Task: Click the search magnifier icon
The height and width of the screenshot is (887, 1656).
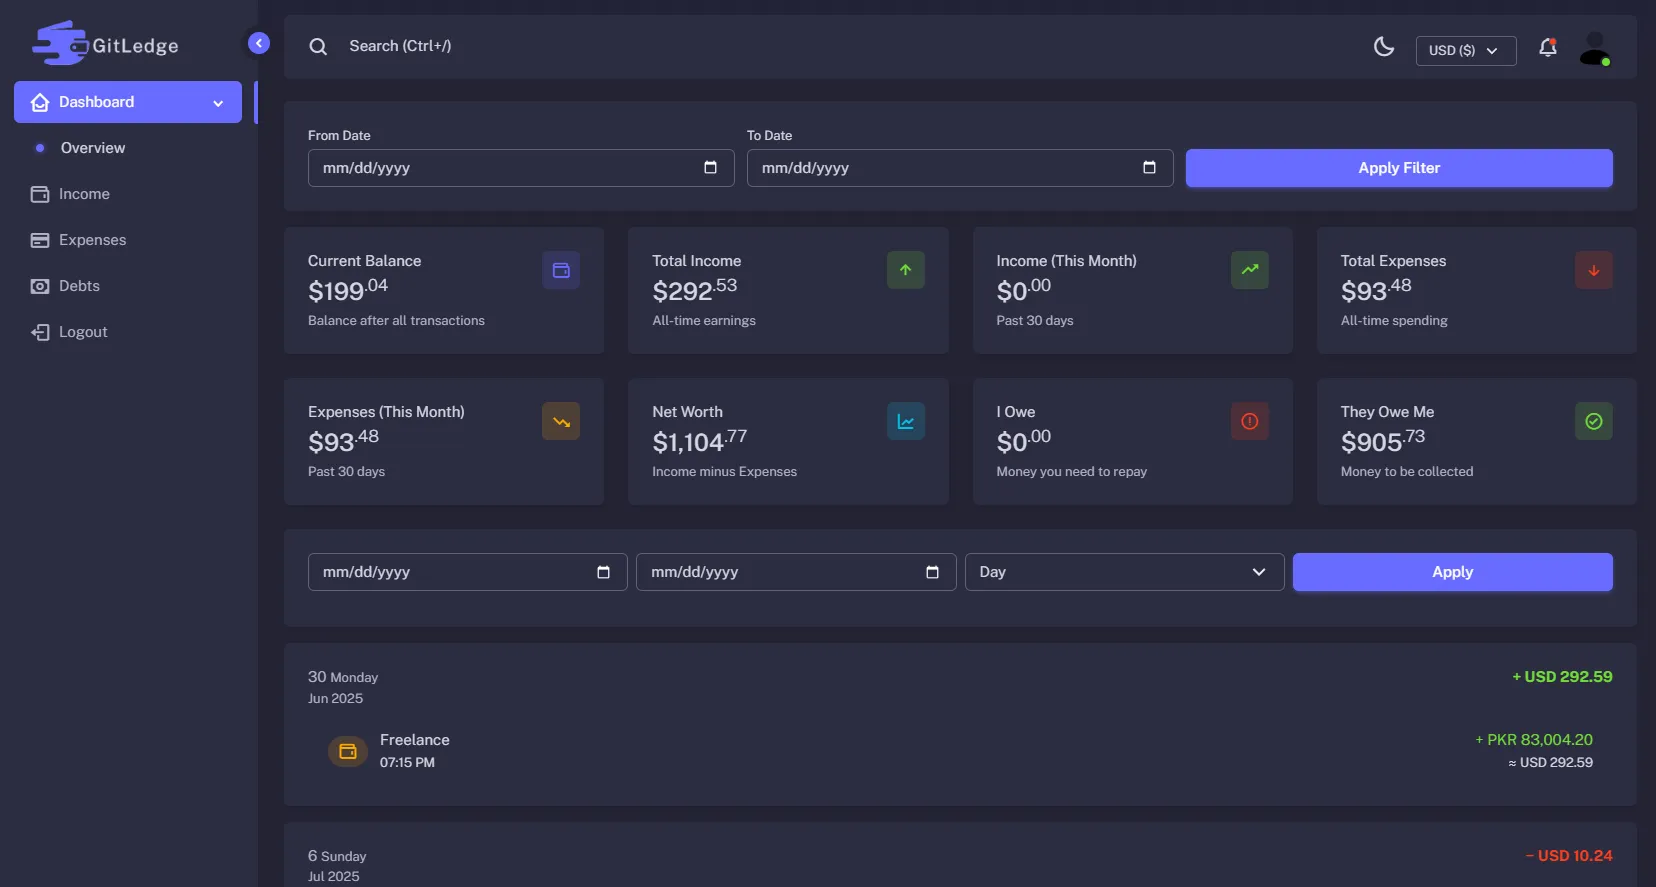Action: click(318, 47)
